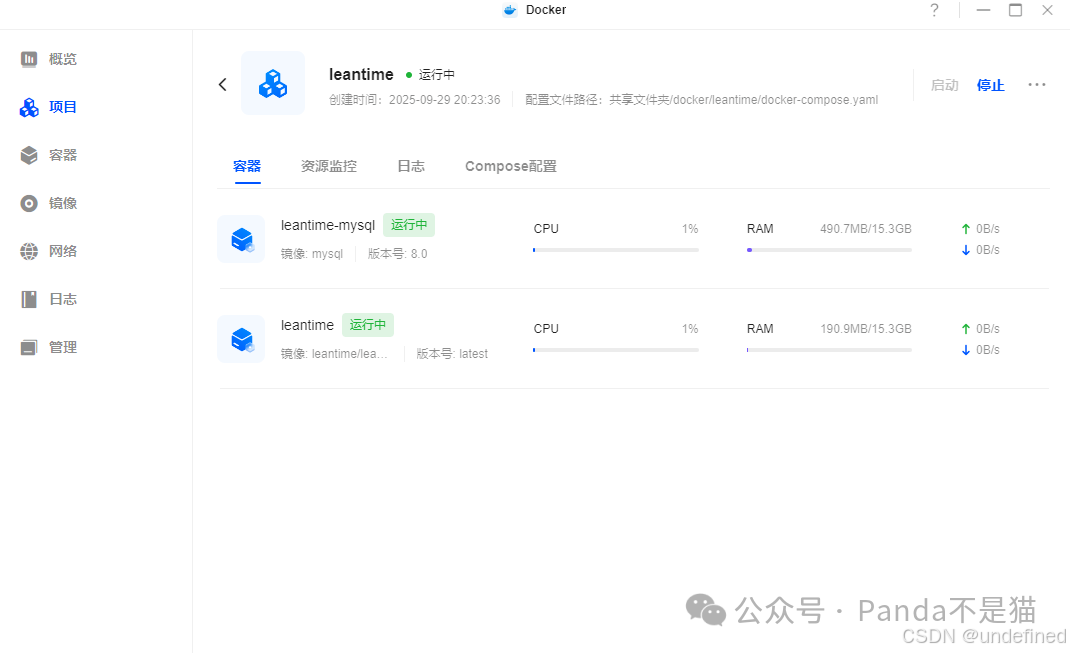Click the project status 运行中 next to title
The width and height of the screenshot is (1070, 653).
(x=436, y=74)
